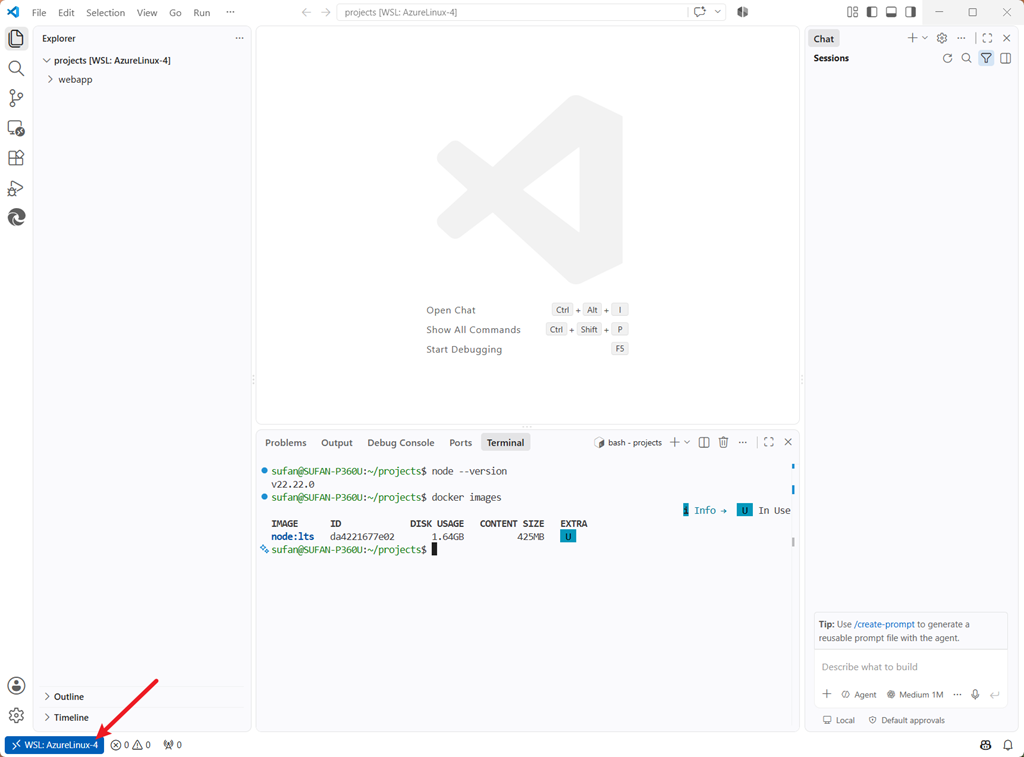Image resolution: width=1024 pixels, height=757 pixels.
Task: Open the Extensions view
Action: (16, 158)
